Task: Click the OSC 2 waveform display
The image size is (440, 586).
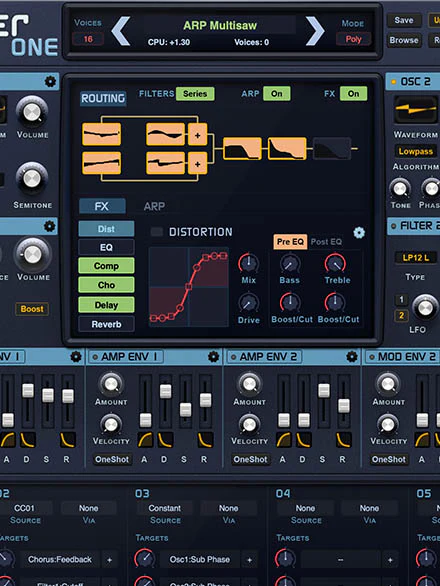Action: [416, 110]
